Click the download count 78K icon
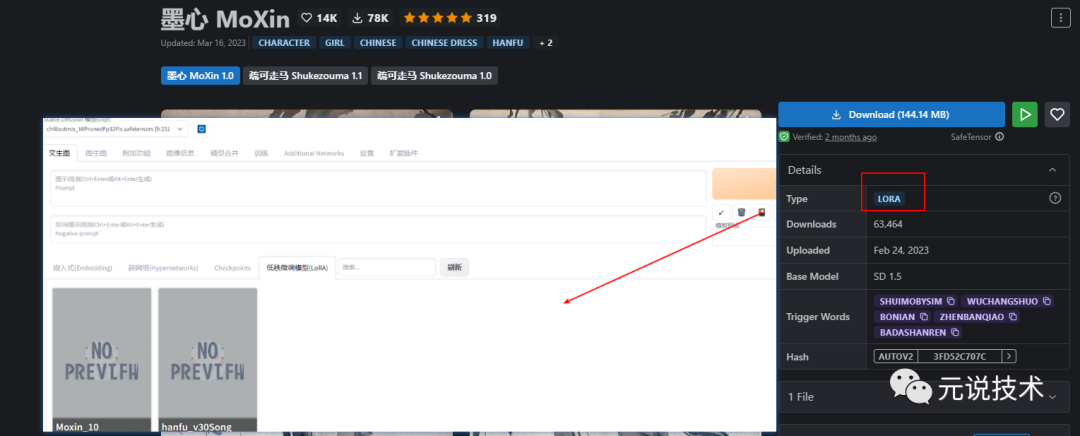This screenshot has width=1080, height=436. [357, 18]
